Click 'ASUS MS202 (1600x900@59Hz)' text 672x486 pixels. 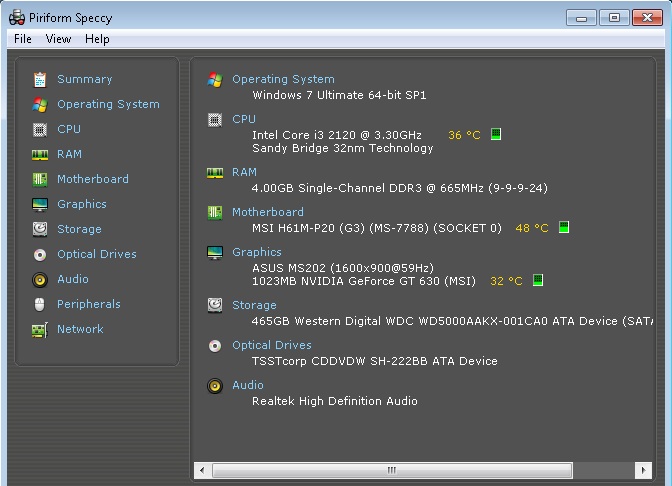pyautogui.click(x=343, y=268)
